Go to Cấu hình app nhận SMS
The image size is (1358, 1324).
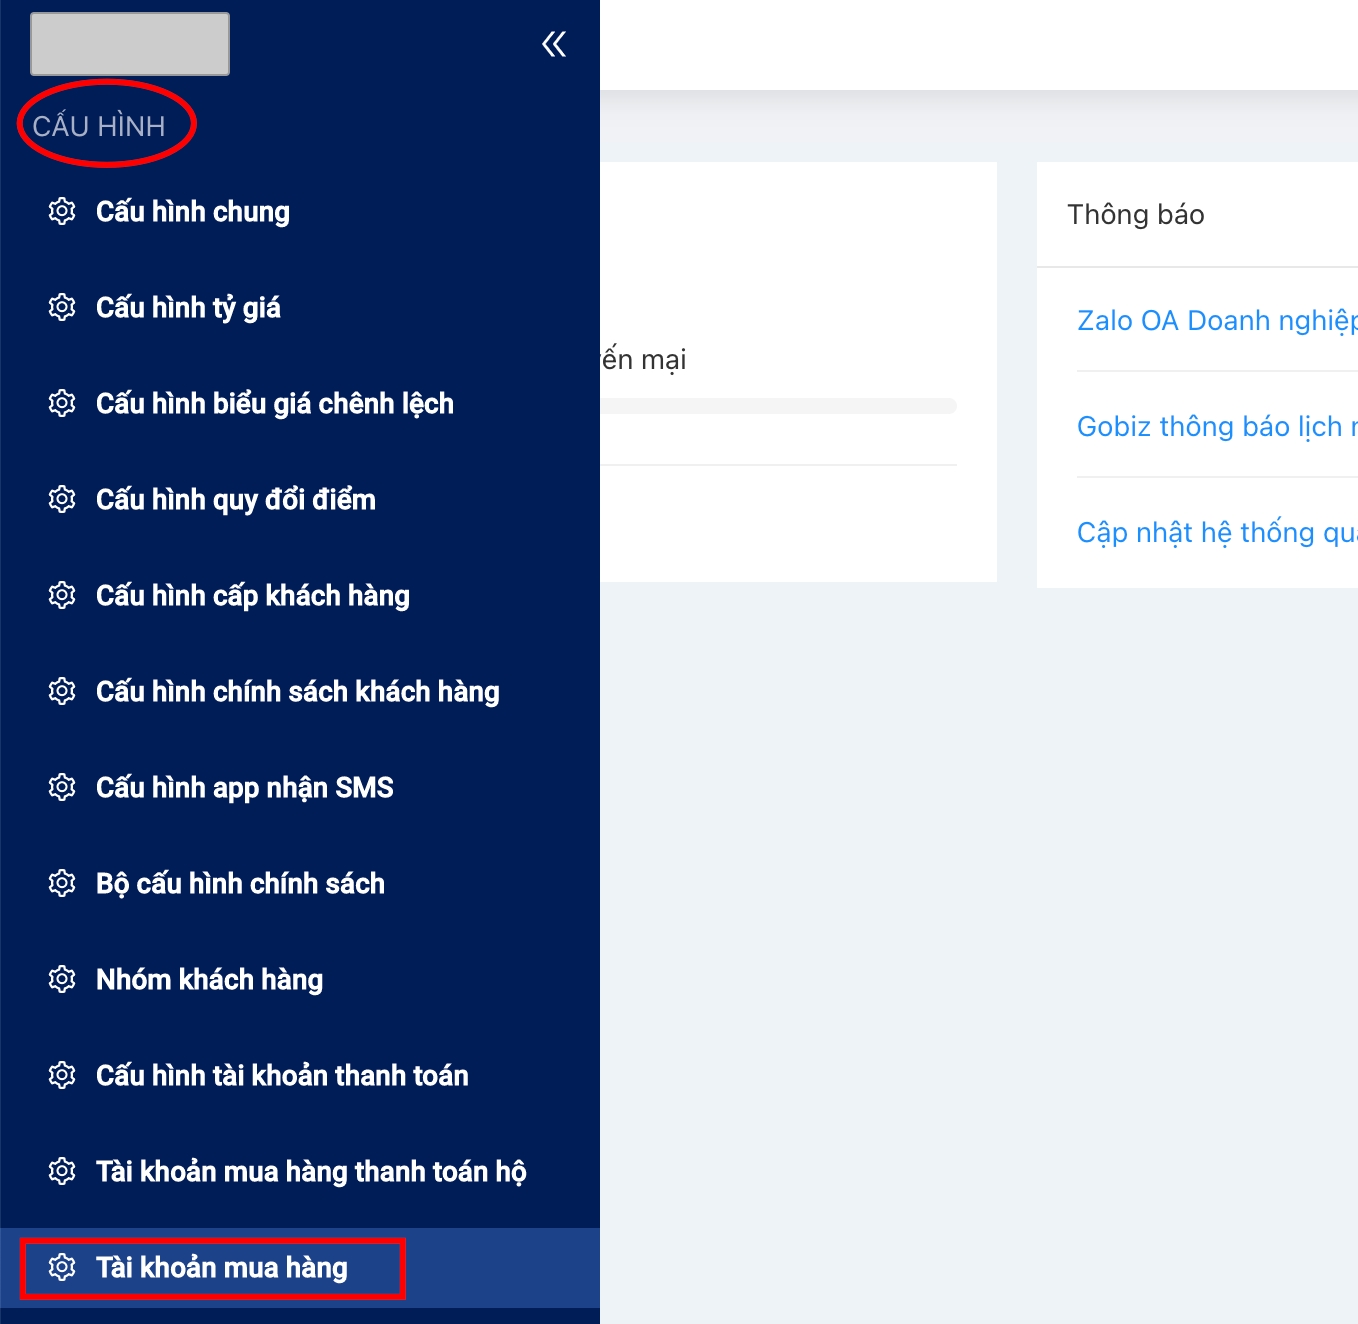(x=244, y=788)
